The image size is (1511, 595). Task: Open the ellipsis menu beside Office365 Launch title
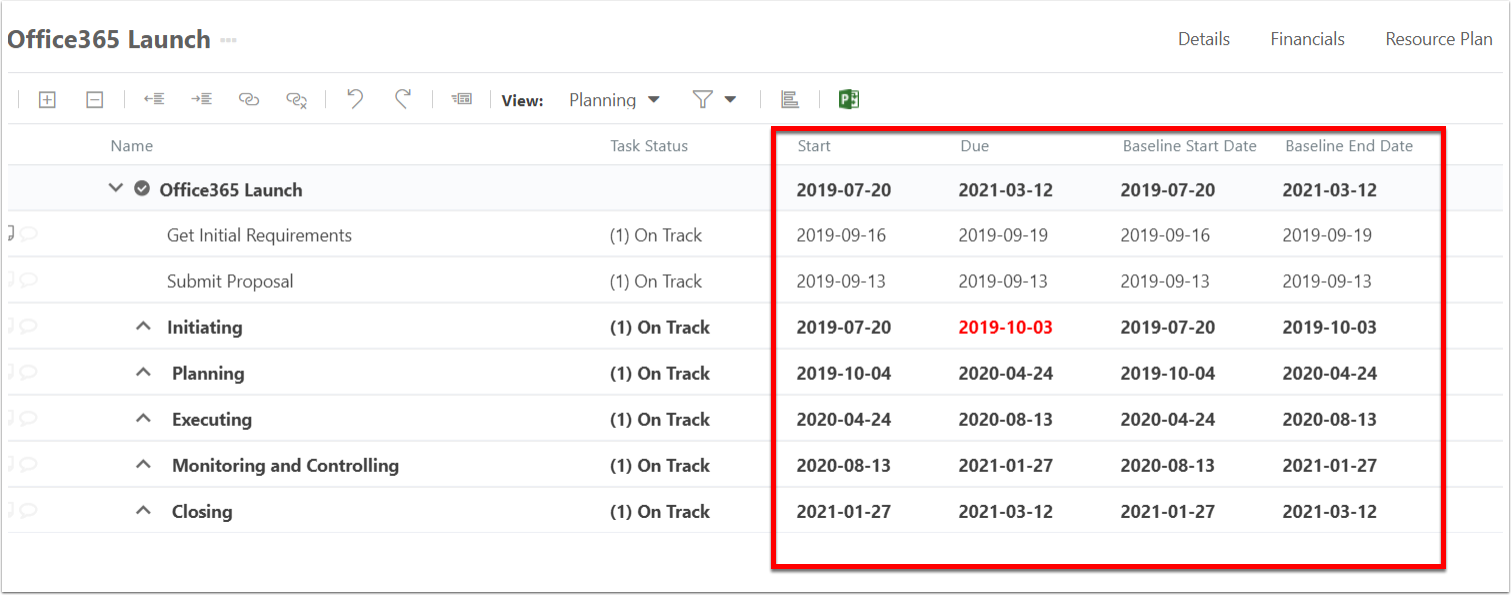pyautogui.click(x=228, y=40)
